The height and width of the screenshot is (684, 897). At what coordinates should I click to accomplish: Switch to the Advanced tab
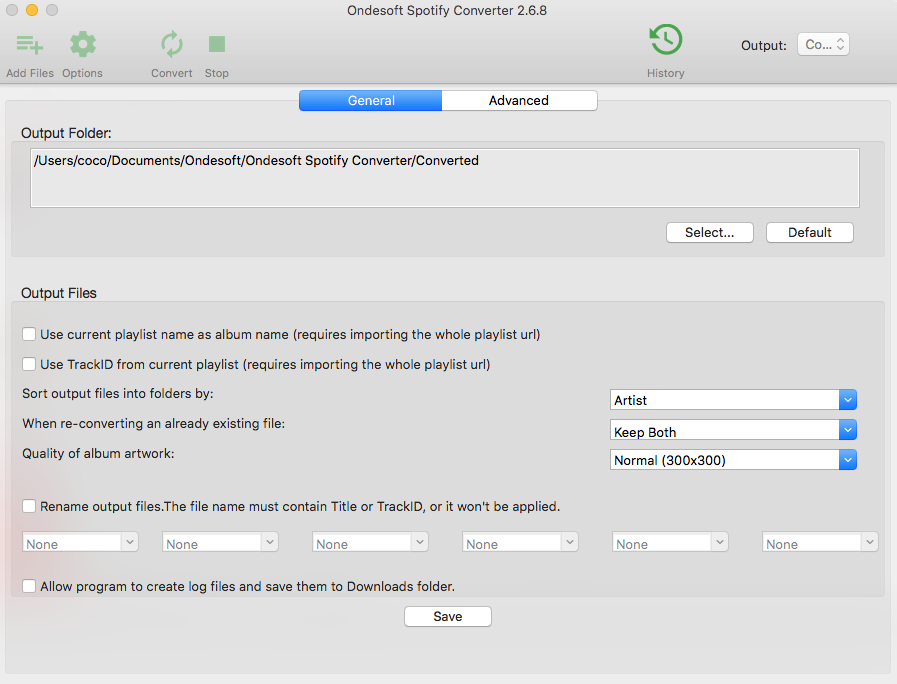[519, 101]
